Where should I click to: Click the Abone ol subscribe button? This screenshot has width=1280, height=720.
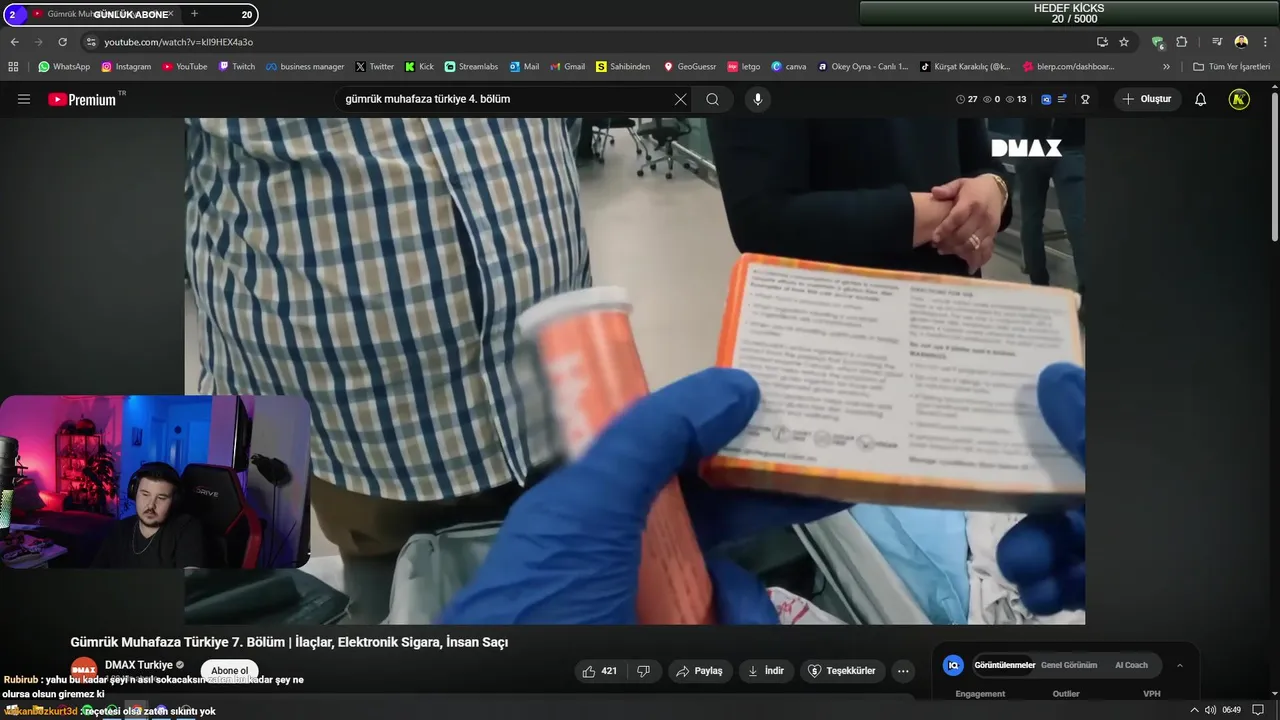(x=229, y=671)
